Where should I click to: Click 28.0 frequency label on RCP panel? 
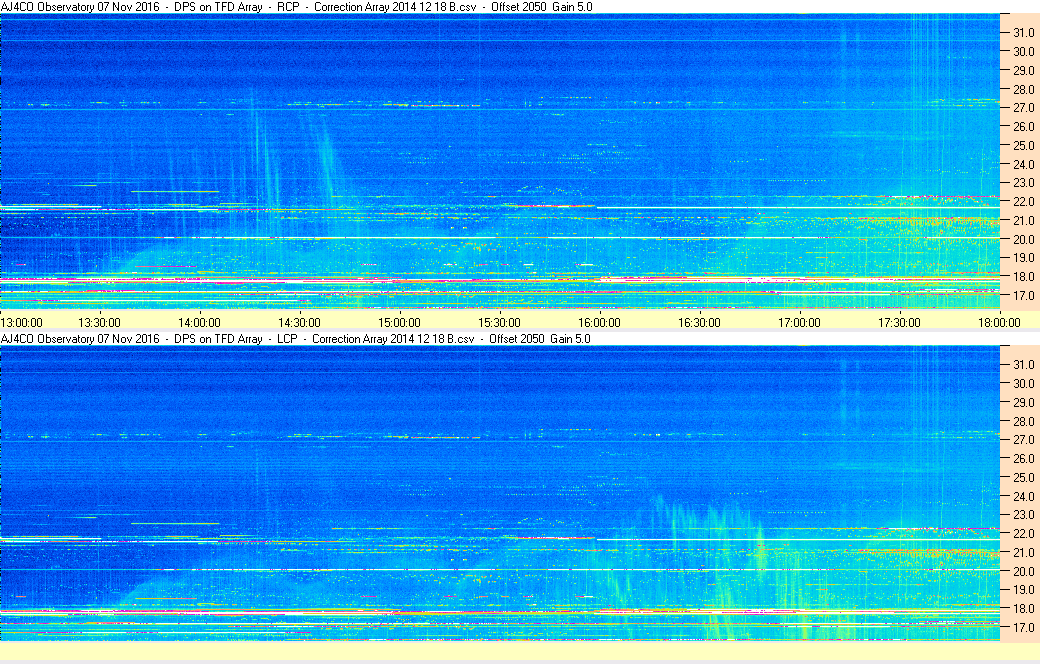(1023, 90)
